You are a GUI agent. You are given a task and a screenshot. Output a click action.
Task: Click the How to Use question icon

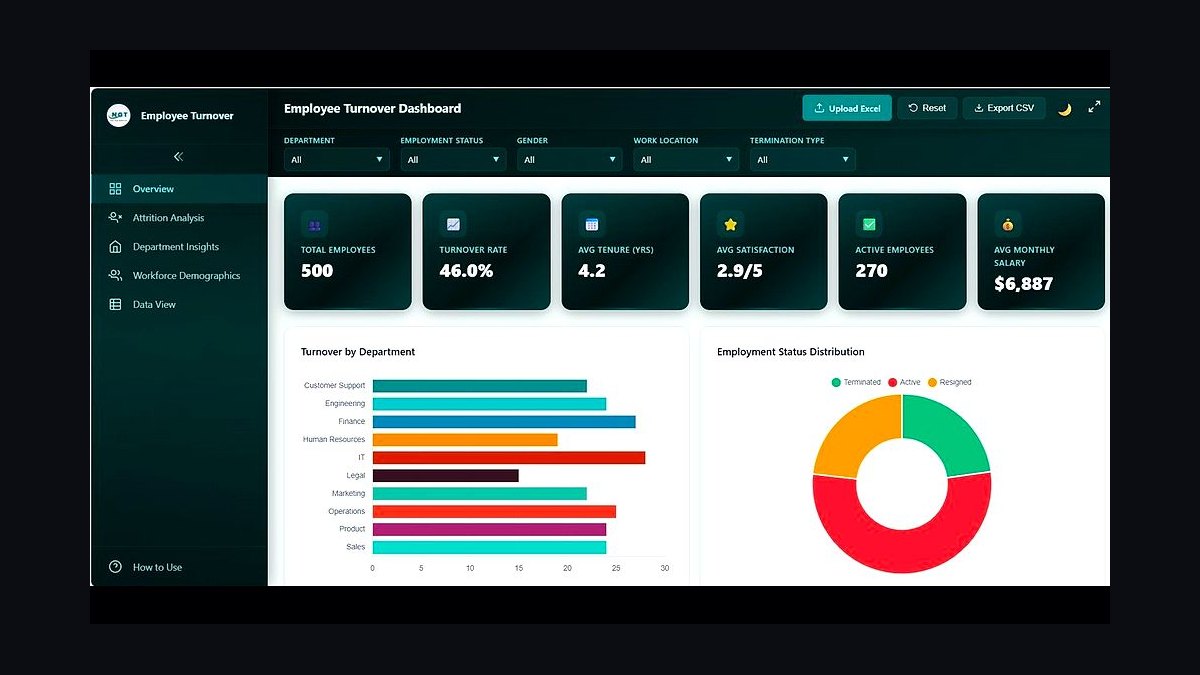(x=115, y=567)
